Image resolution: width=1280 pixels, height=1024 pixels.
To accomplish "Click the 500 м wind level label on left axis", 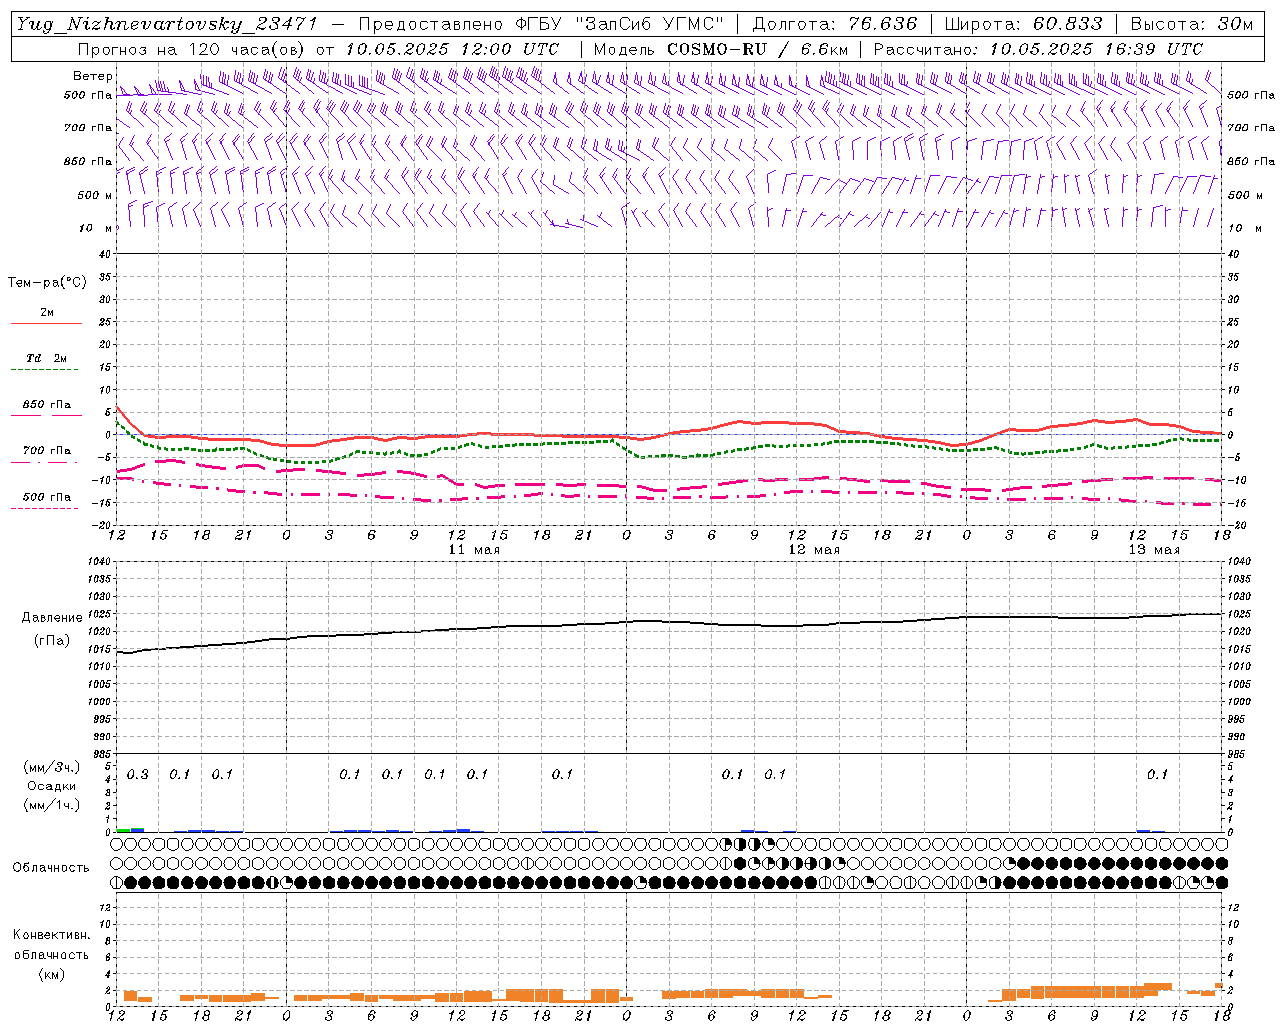I will click(96, 195).
